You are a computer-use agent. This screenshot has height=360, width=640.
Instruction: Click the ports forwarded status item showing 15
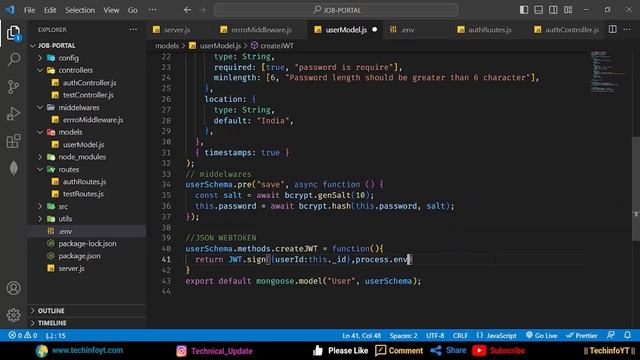pyautogui.click(x=56, y=336)
